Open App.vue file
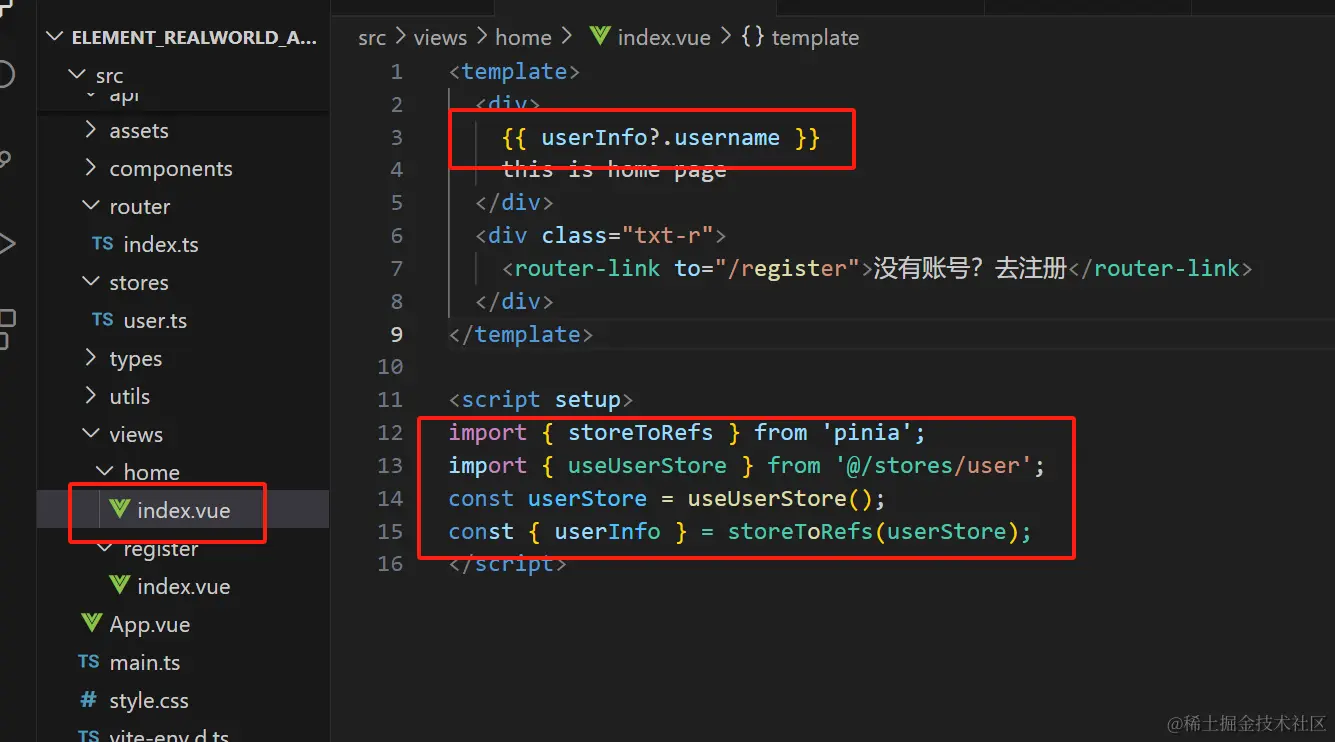The height and width of the screenshot is (742, 1335). 150,625
